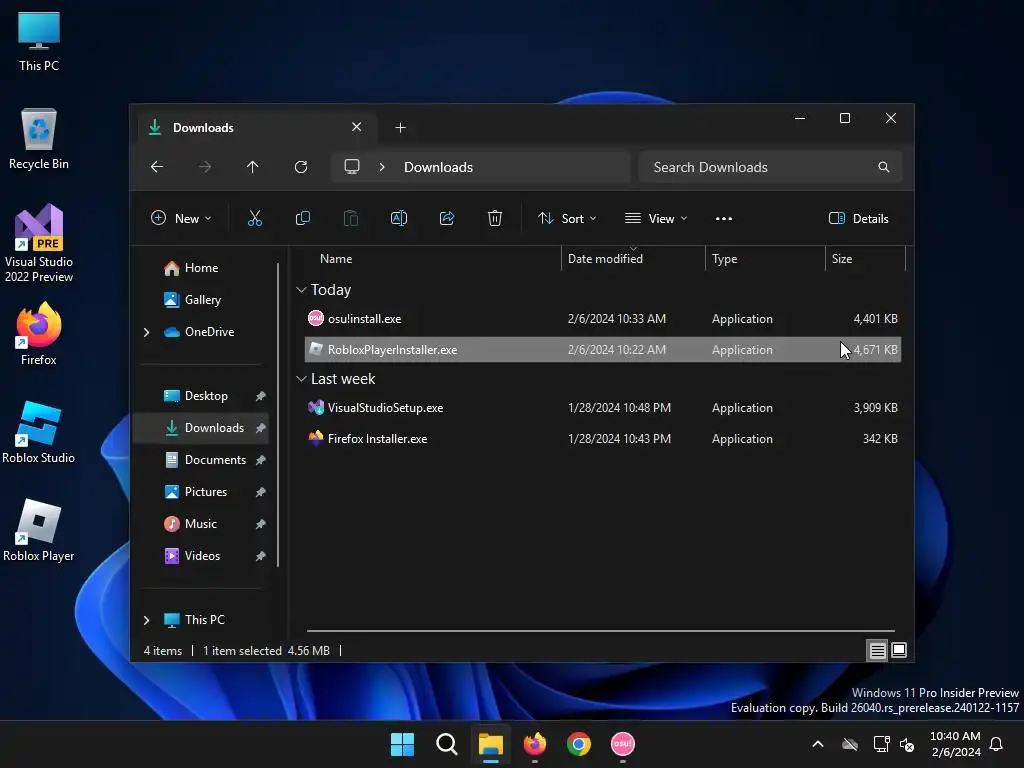Unpin Documents pin icon in sidebar
Screen dimensions: 1024x768
click(260, 460)
